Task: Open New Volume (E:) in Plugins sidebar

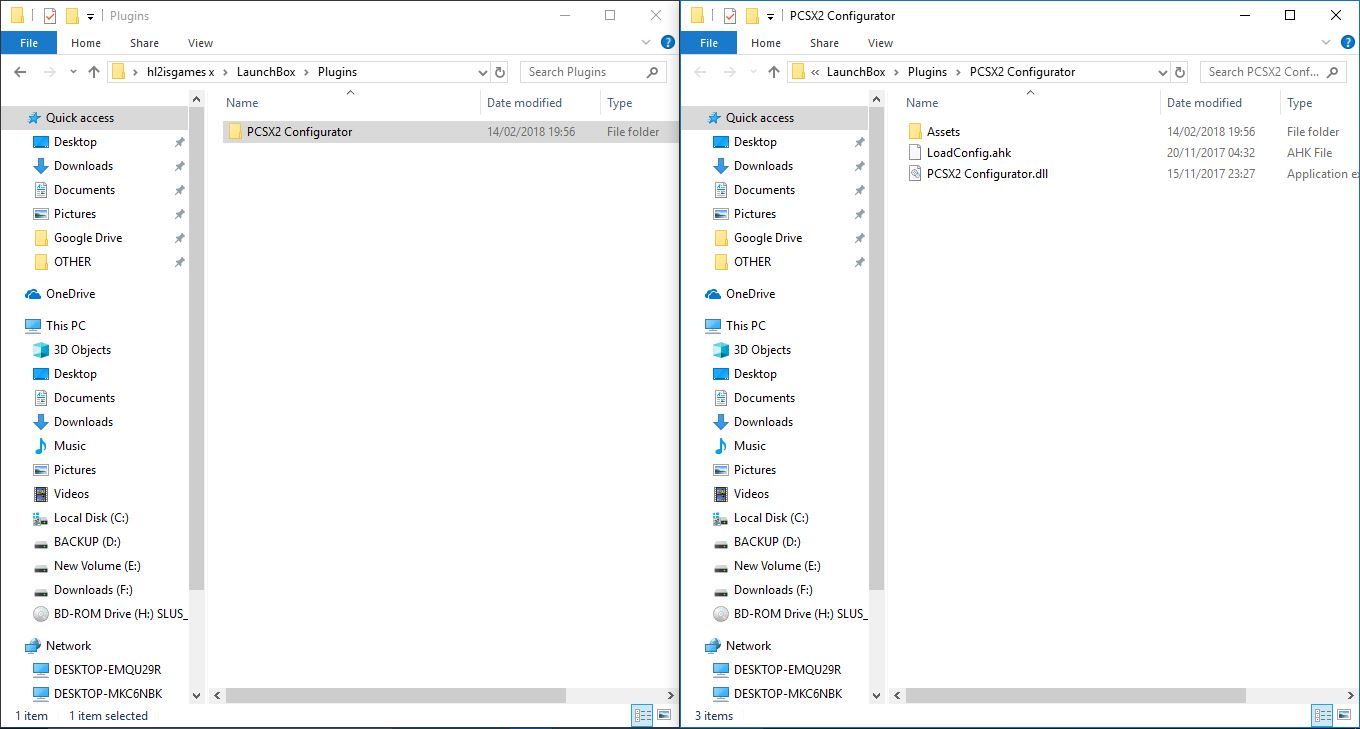Action: tap(97, 566)
